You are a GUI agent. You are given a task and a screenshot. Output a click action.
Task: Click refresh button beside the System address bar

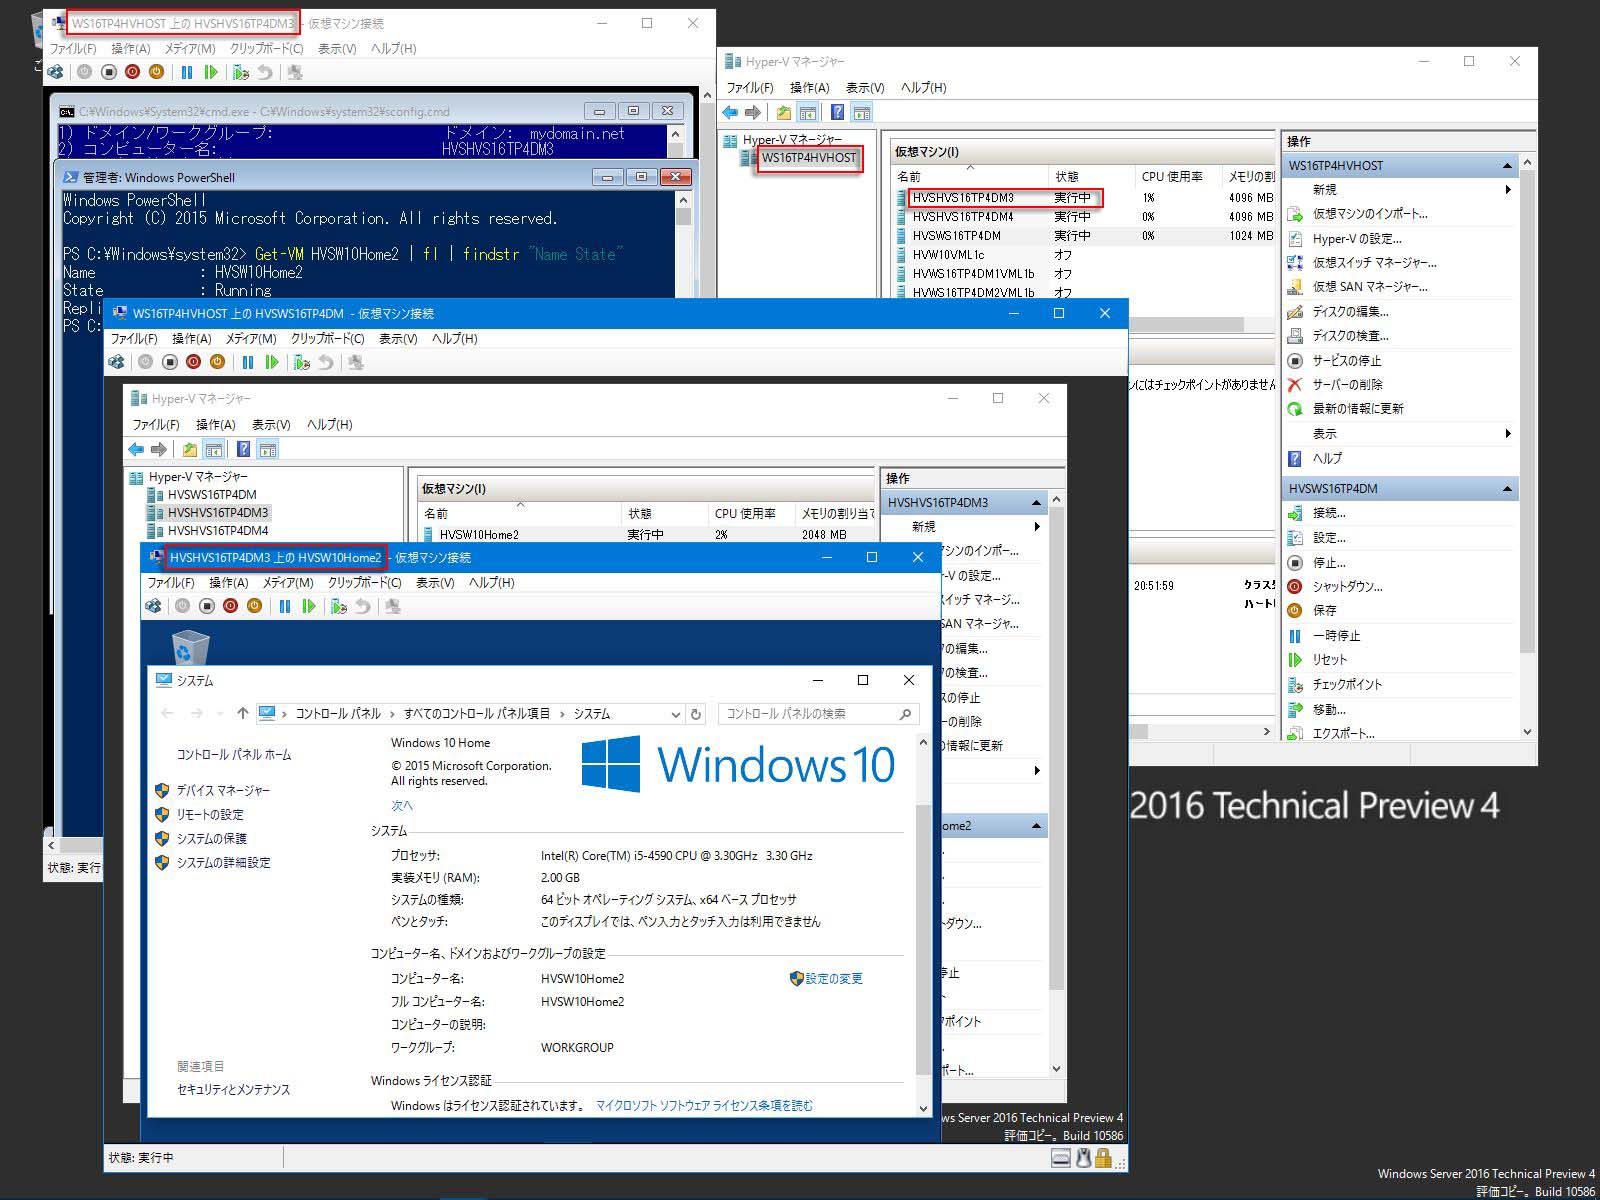[696, 714]
